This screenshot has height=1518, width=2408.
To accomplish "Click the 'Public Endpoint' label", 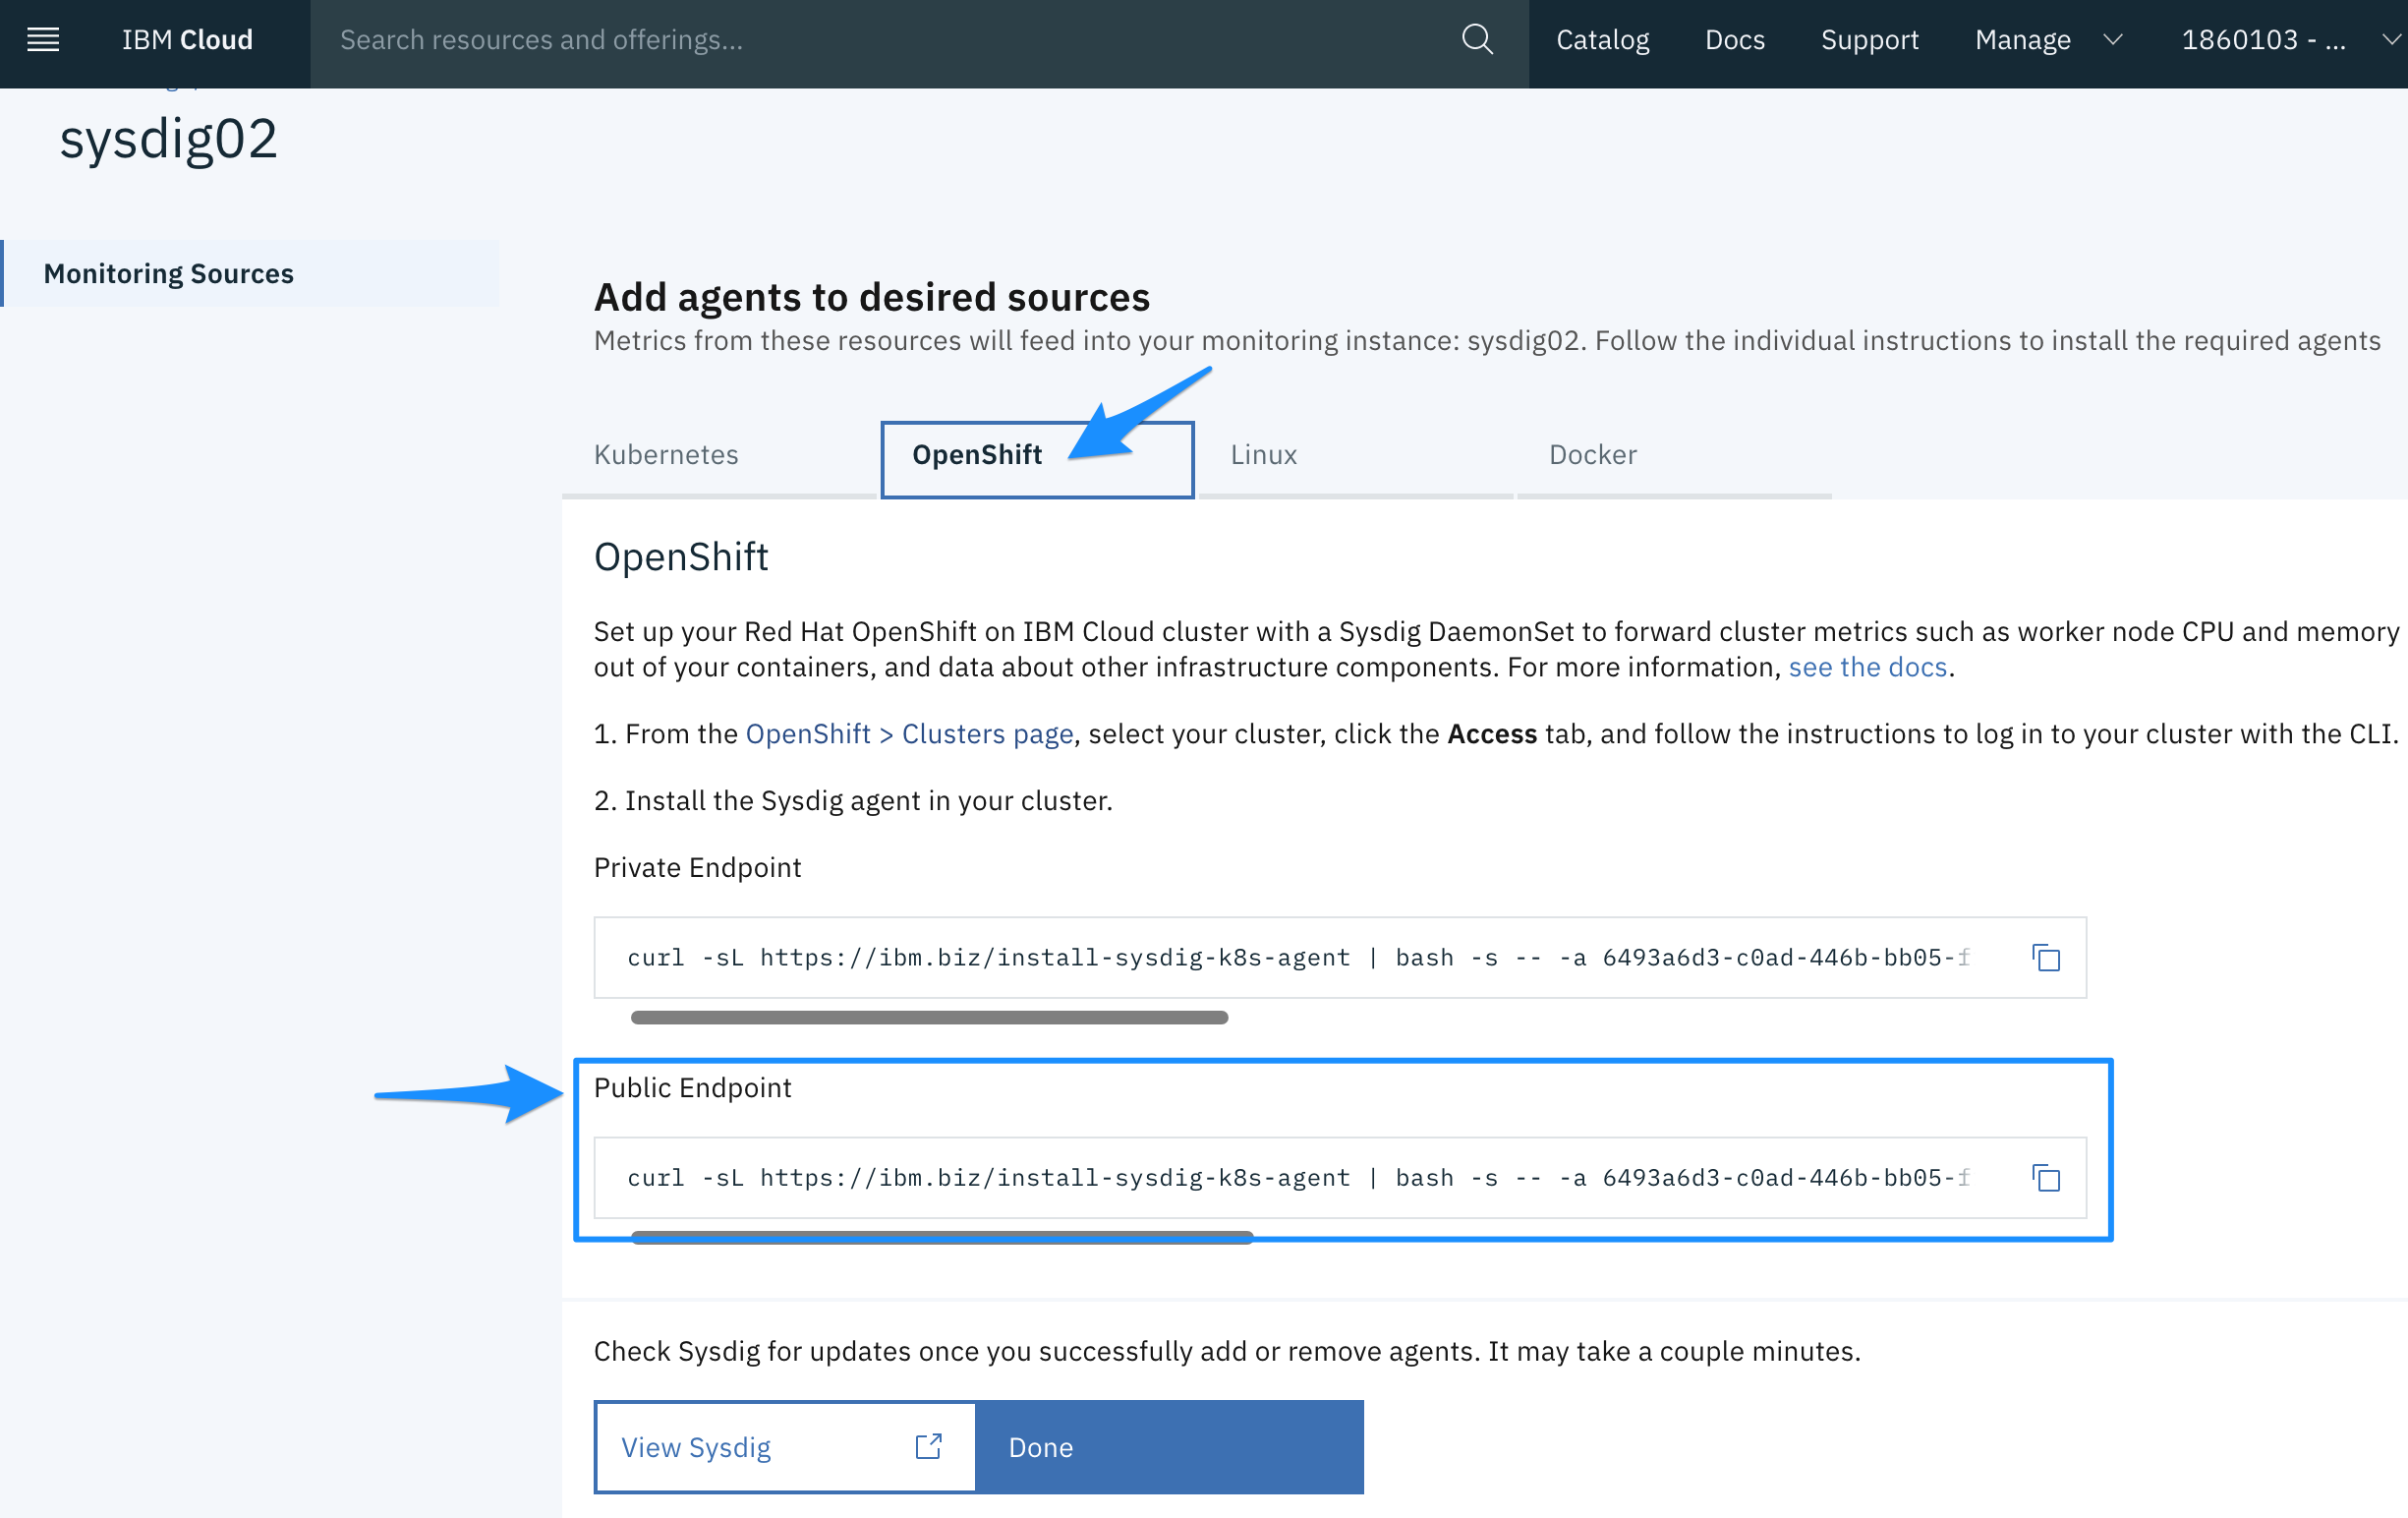I will 692,1087.
